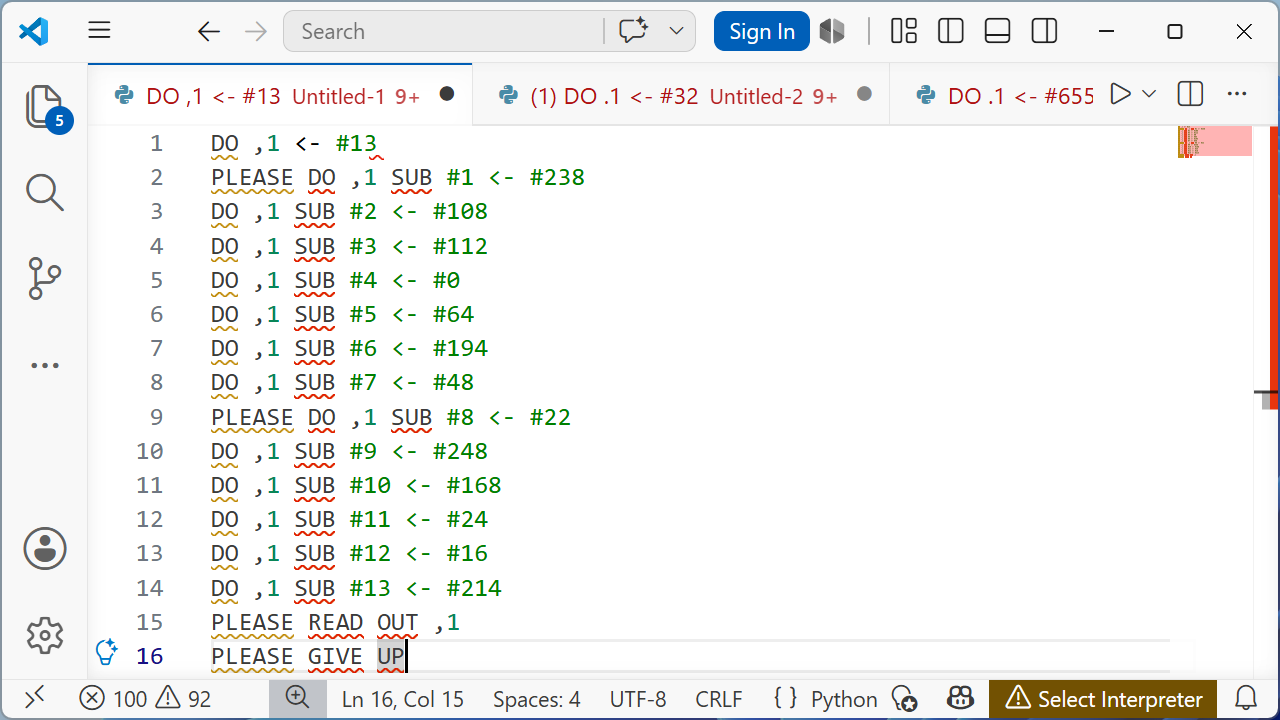Go to line via Ln 16, Col 15
This screenshot has width=1280, height=720.
click(x=403, y=699)
